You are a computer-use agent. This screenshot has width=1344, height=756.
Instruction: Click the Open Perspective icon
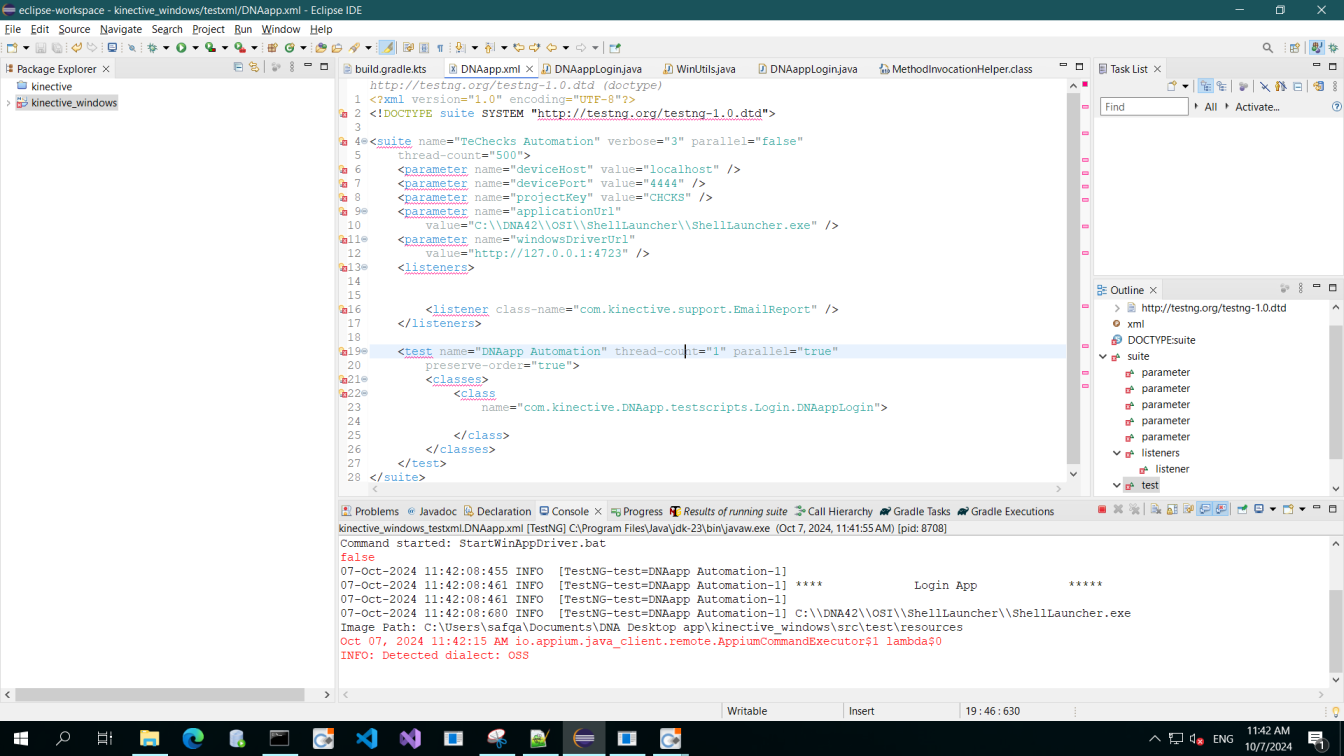pyautogui.click(x=1295, y=47)
